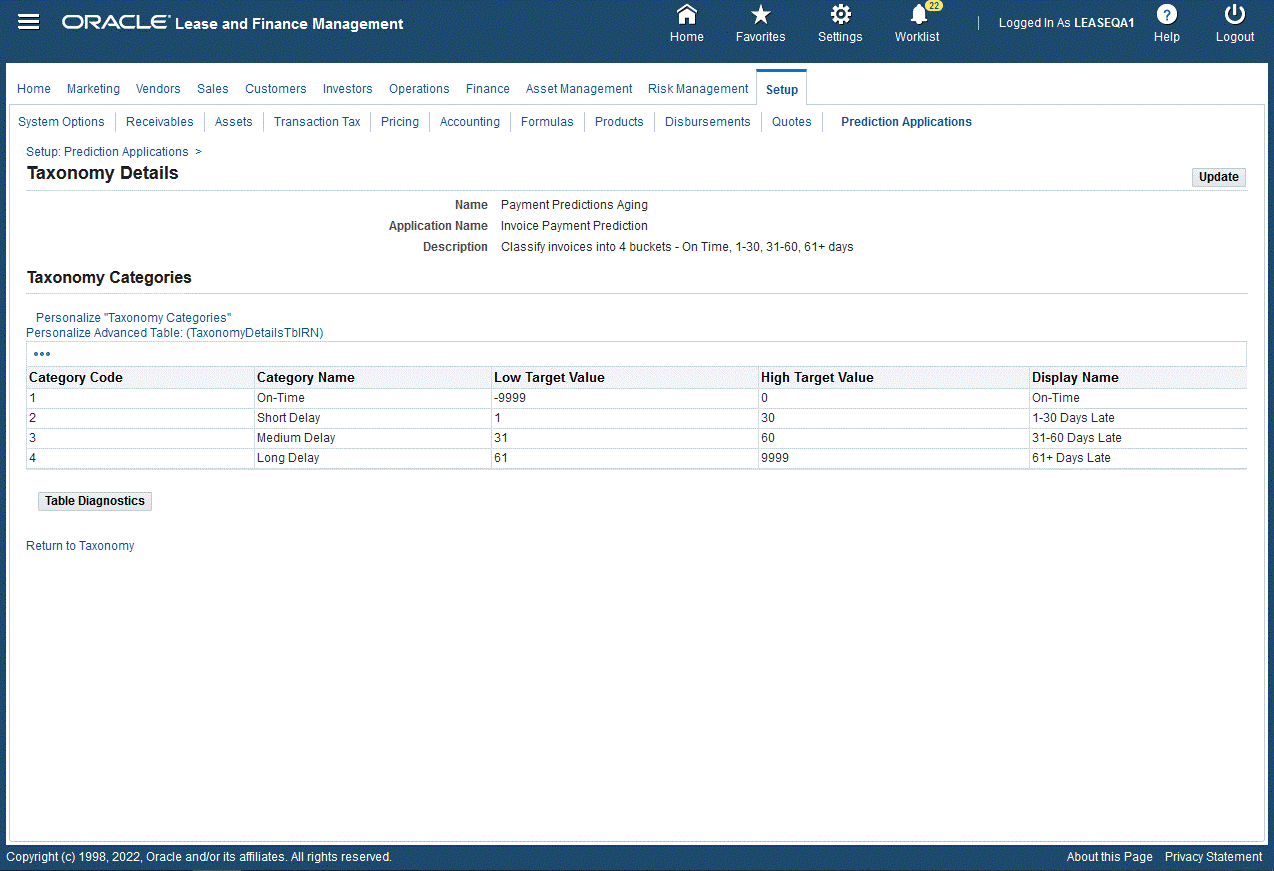Screen dimensions: 1274x871
Task: Open About this Page link
Action: 1110,857
